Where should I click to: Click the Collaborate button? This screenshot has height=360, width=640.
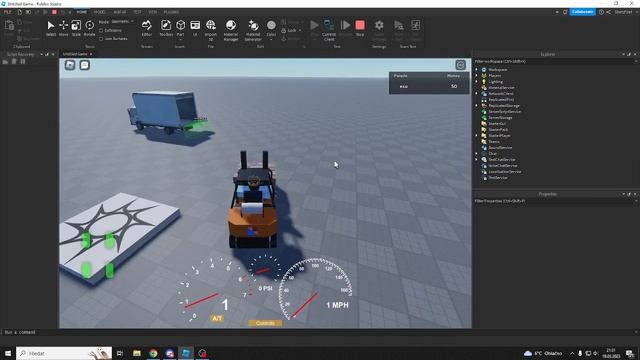coord(582,12)
